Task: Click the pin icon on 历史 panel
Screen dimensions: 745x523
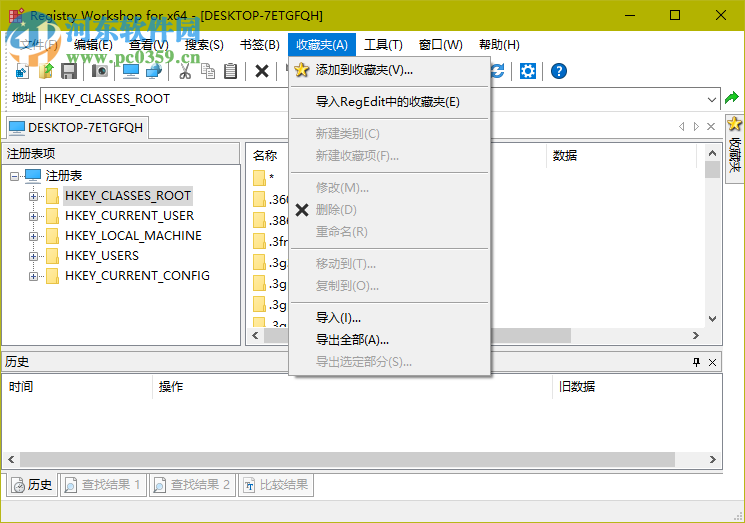Action: click(697, 362)
